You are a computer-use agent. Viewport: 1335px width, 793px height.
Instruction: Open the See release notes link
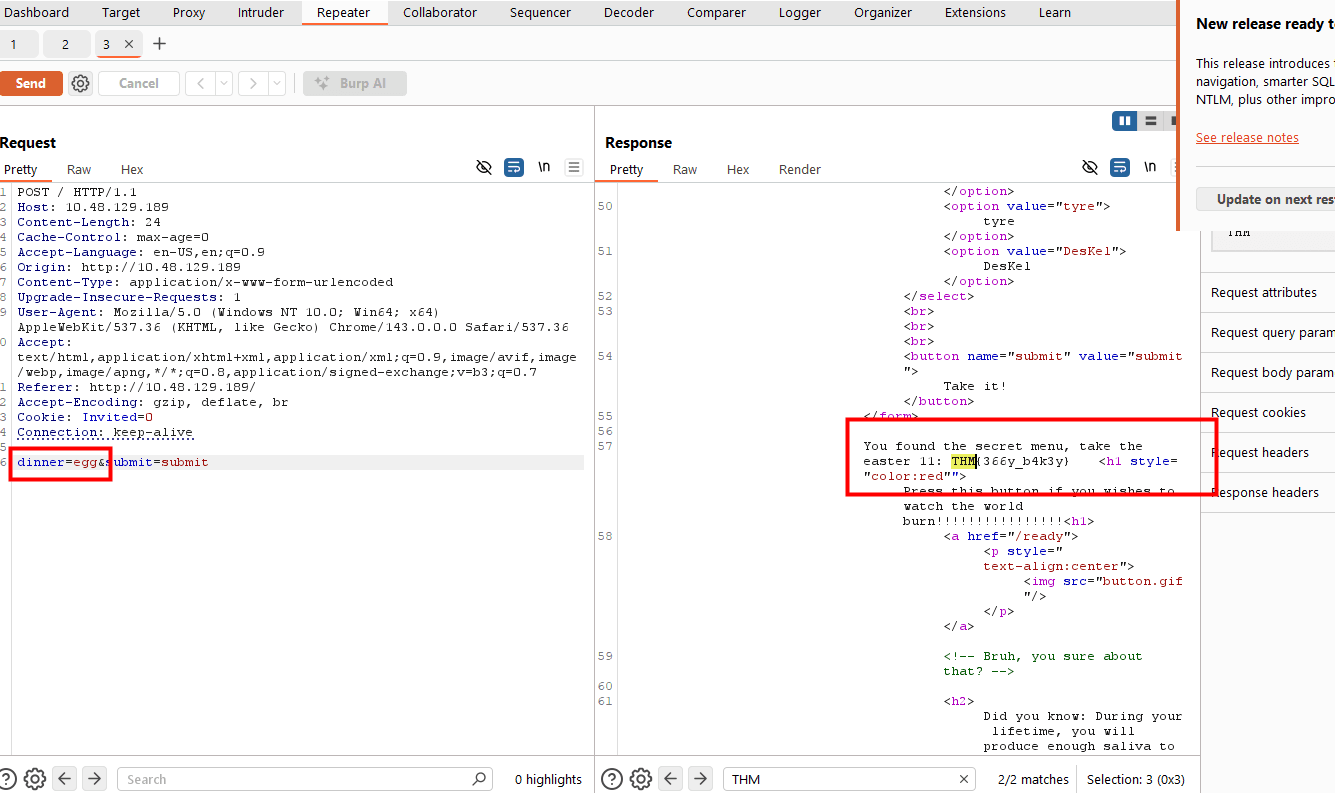(1247, 138)
